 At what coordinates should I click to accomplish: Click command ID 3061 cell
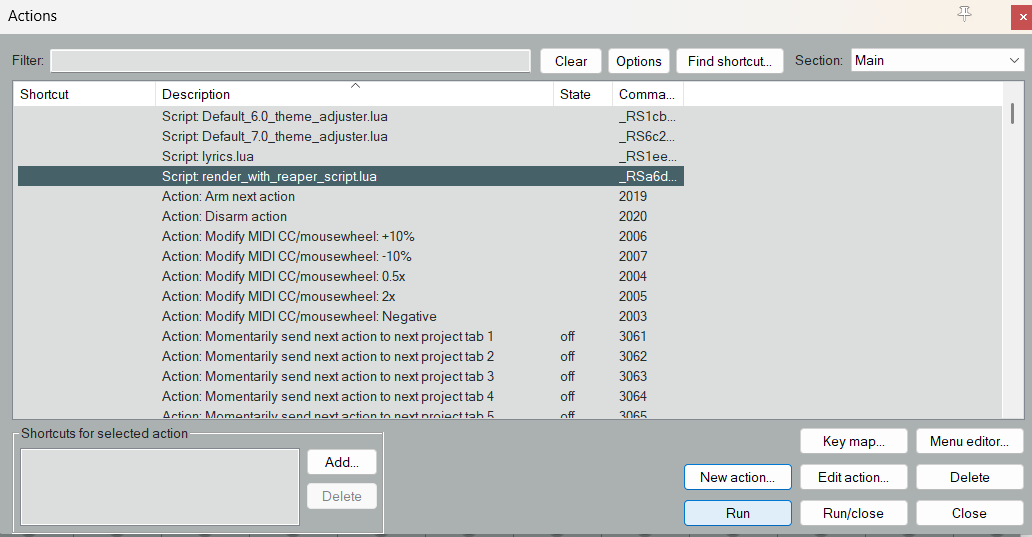632,336
